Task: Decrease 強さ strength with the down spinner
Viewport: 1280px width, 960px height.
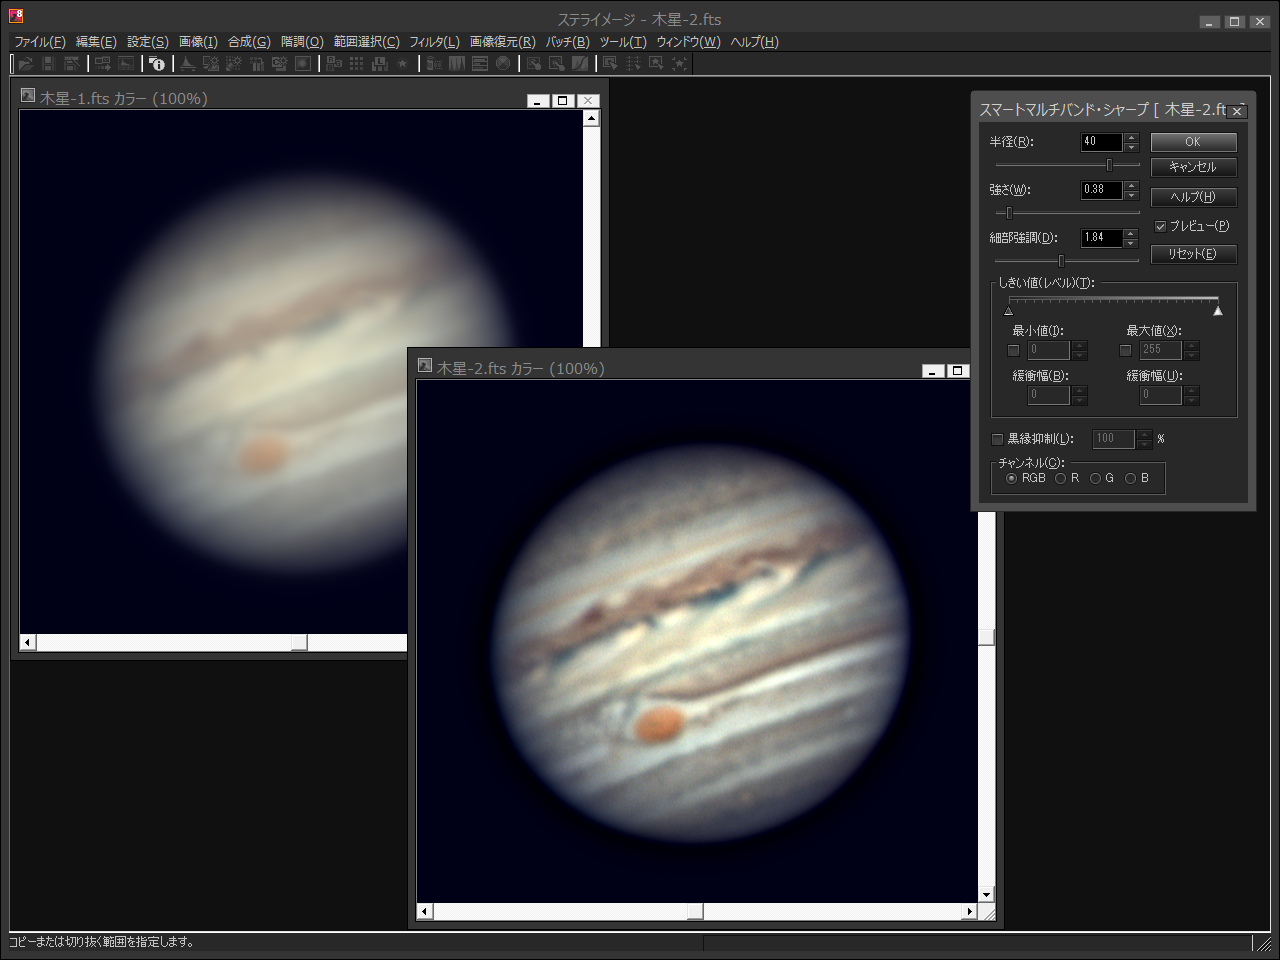Action: (x=1131, y=194)
